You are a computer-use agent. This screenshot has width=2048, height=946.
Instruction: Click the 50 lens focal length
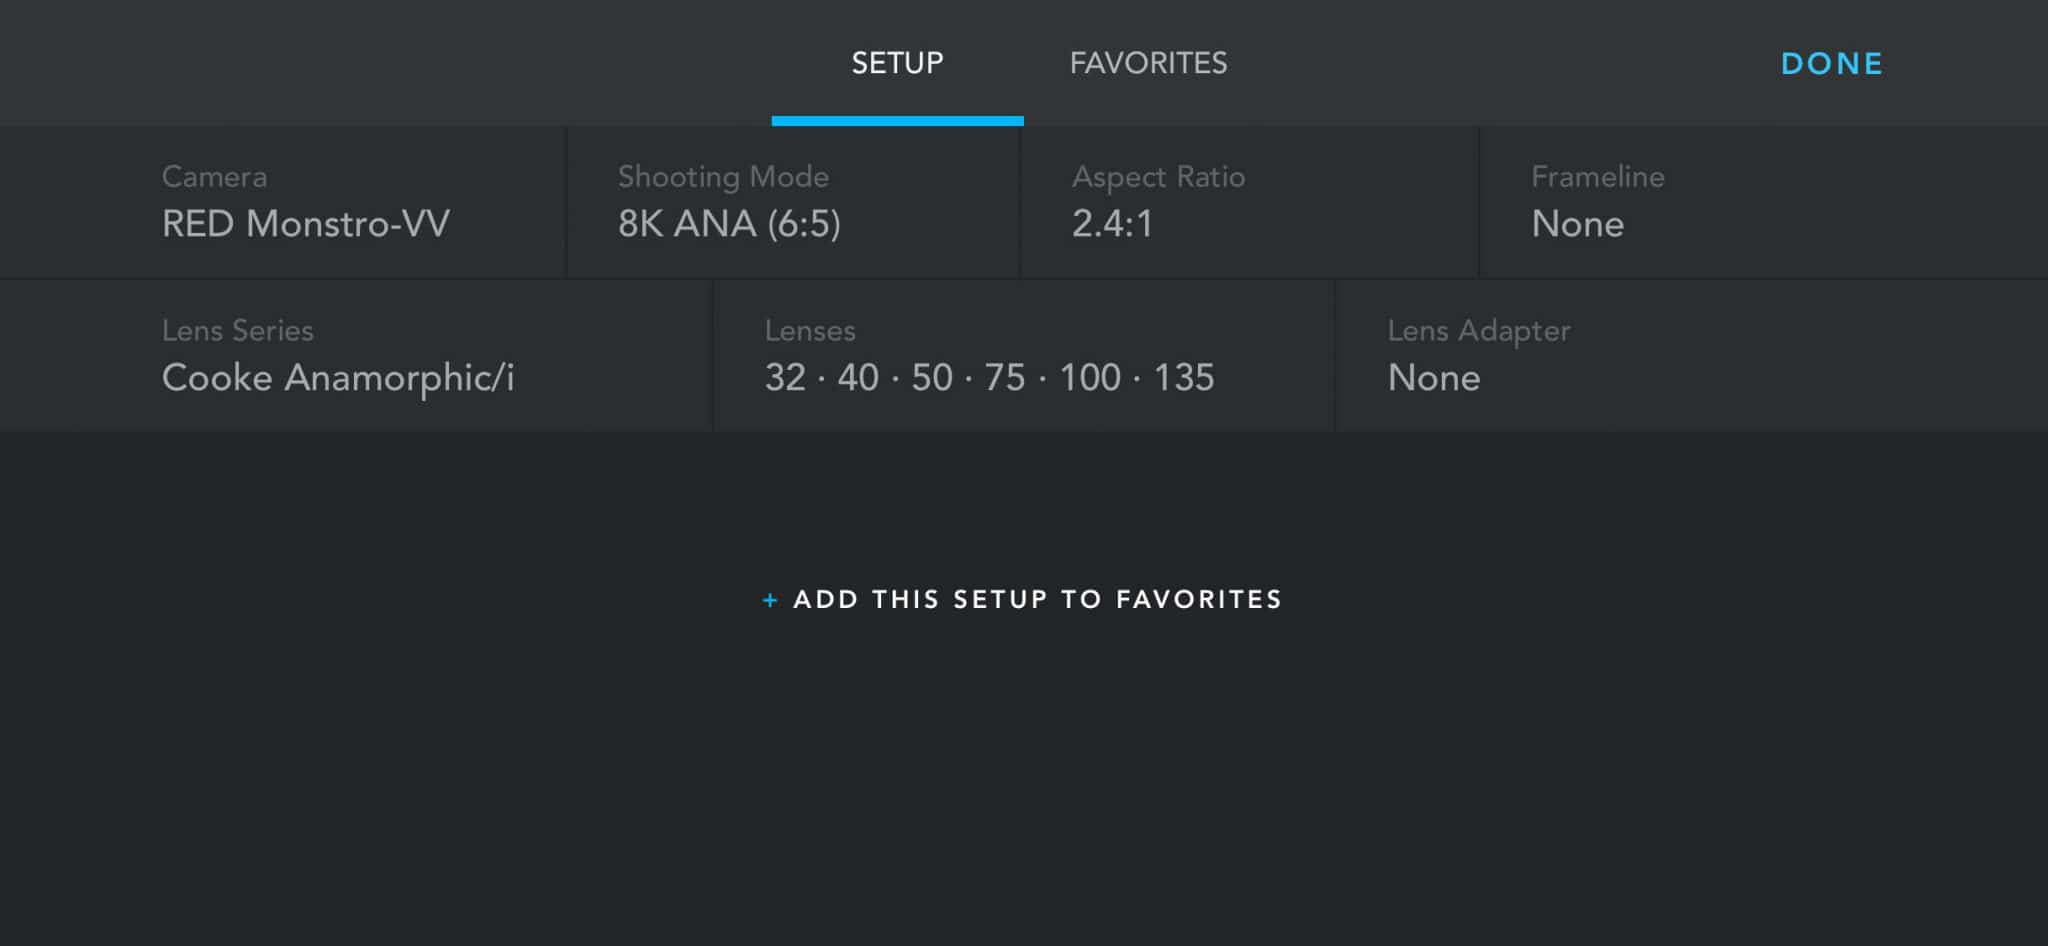[932, 378]
